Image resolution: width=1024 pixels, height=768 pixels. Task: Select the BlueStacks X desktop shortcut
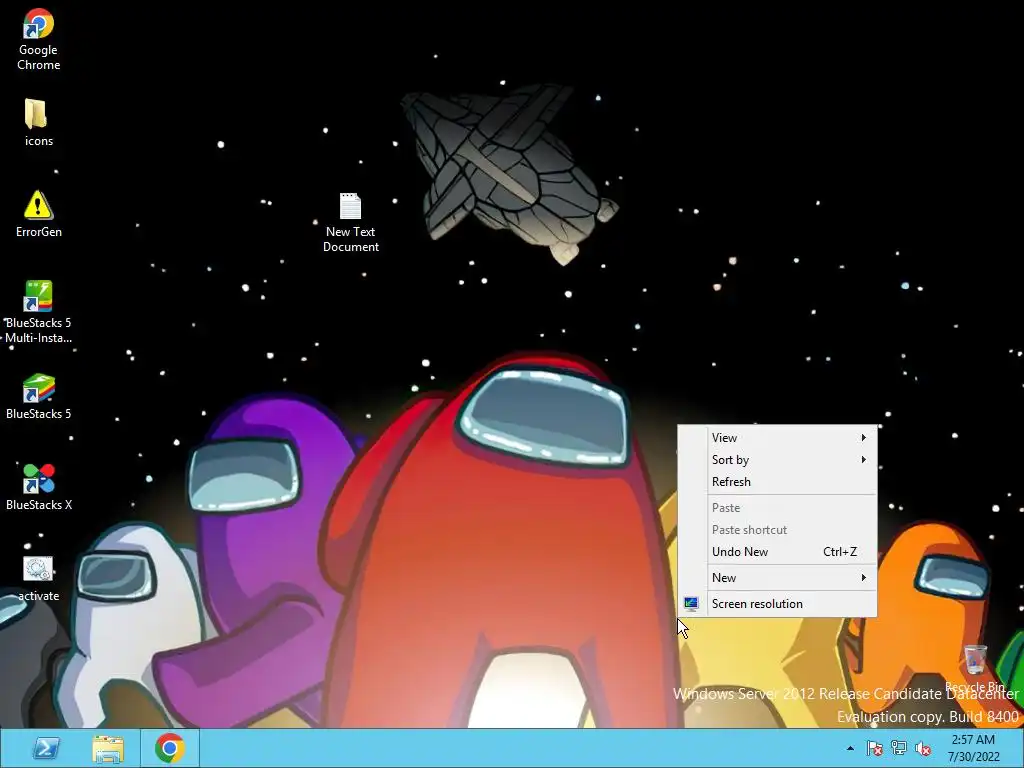coord(39,487)
